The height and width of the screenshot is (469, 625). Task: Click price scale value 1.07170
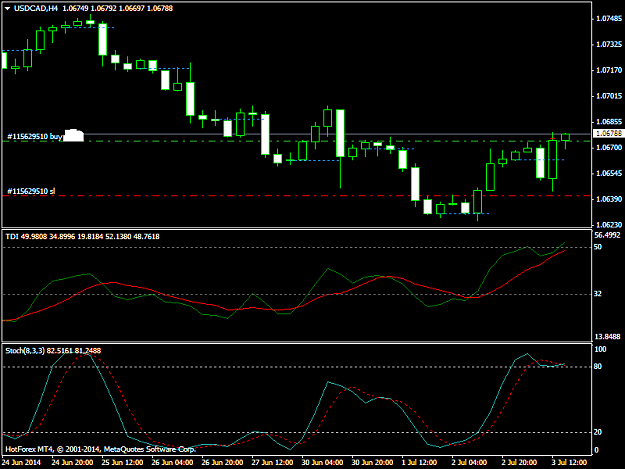(609, 70)
